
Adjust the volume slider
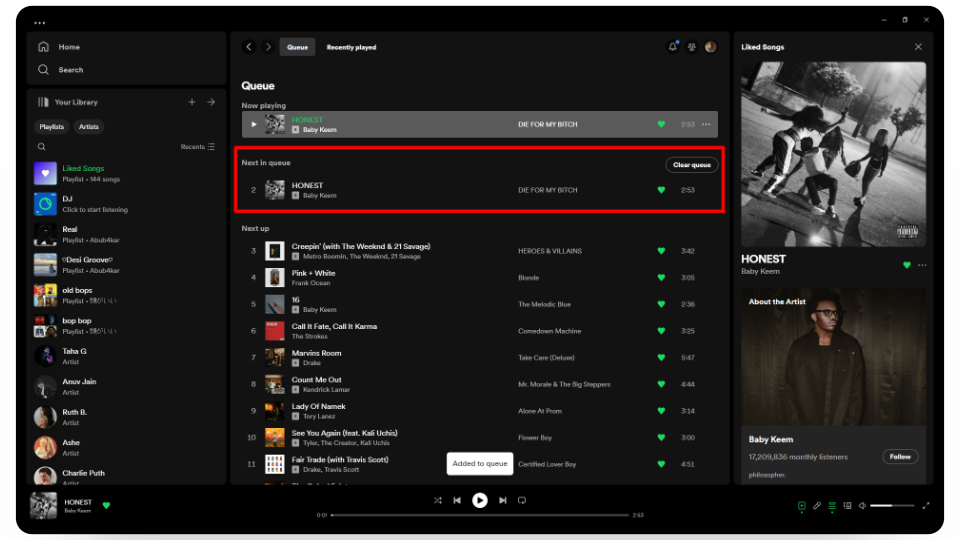tap(892, 506)
